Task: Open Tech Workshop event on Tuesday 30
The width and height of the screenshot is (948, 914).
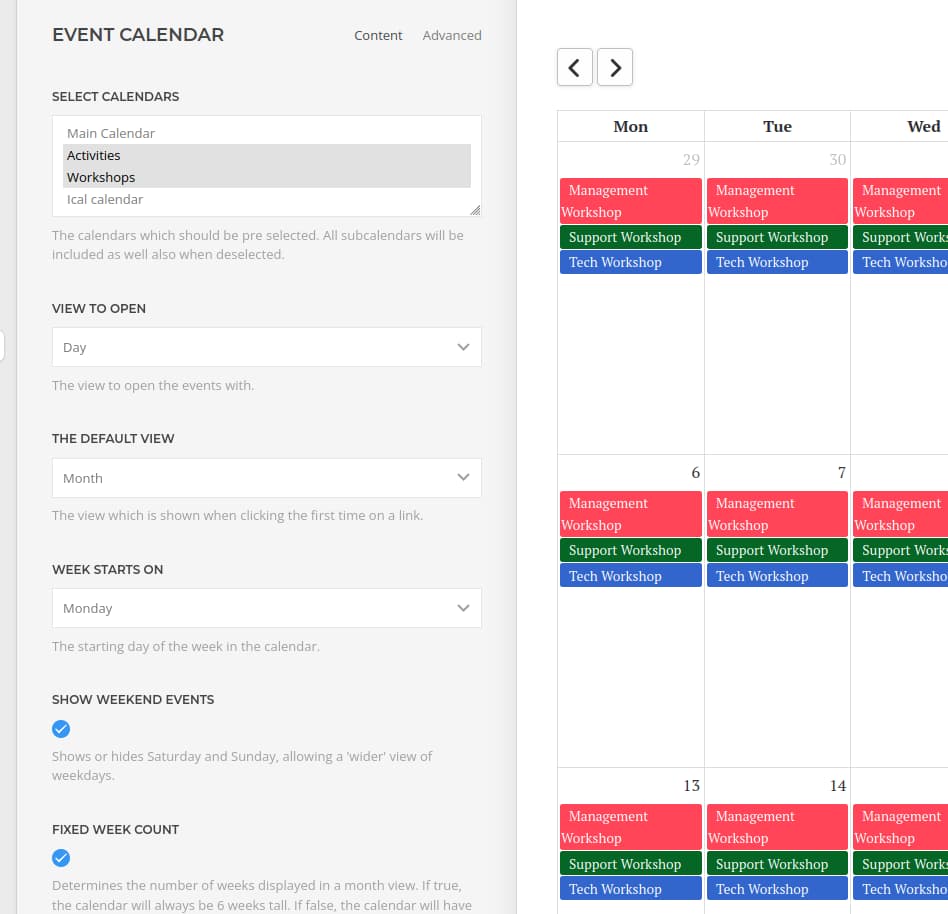Action: click(777, 262)
